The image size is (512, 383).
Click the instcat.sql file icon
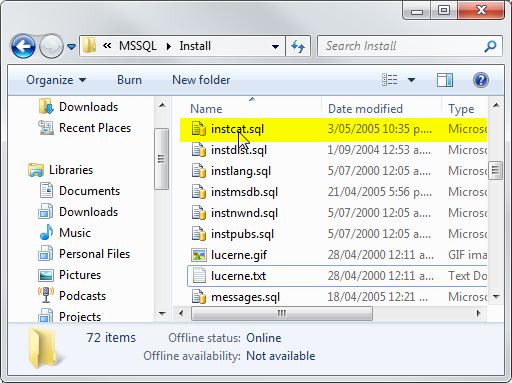coord(199,129)
